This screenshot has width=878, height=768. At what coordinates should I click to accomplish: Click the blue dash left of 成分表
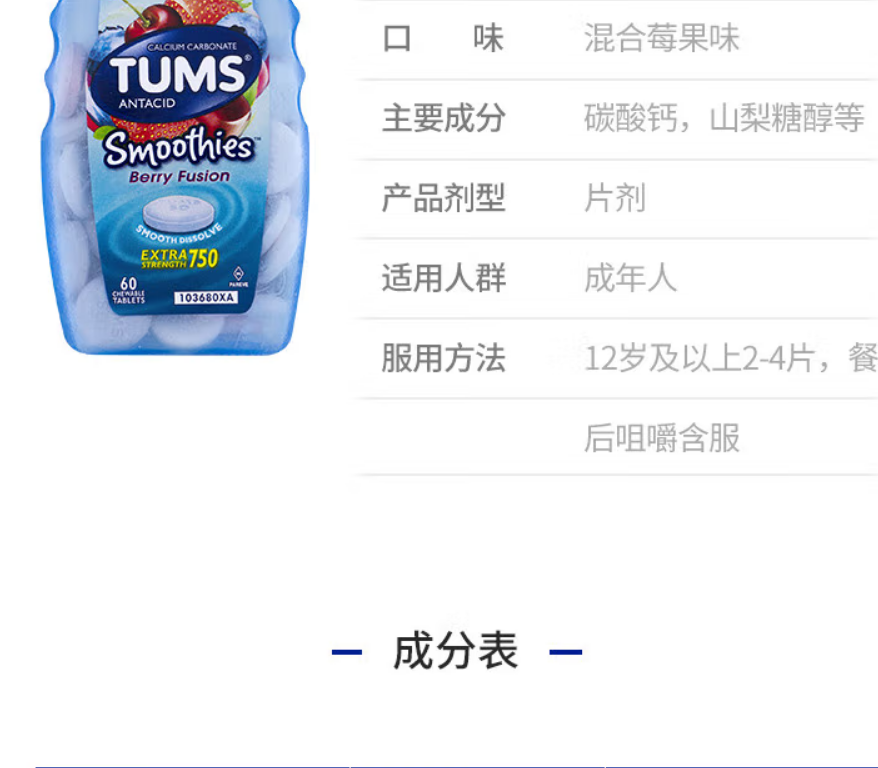click(x=347, y=652)
